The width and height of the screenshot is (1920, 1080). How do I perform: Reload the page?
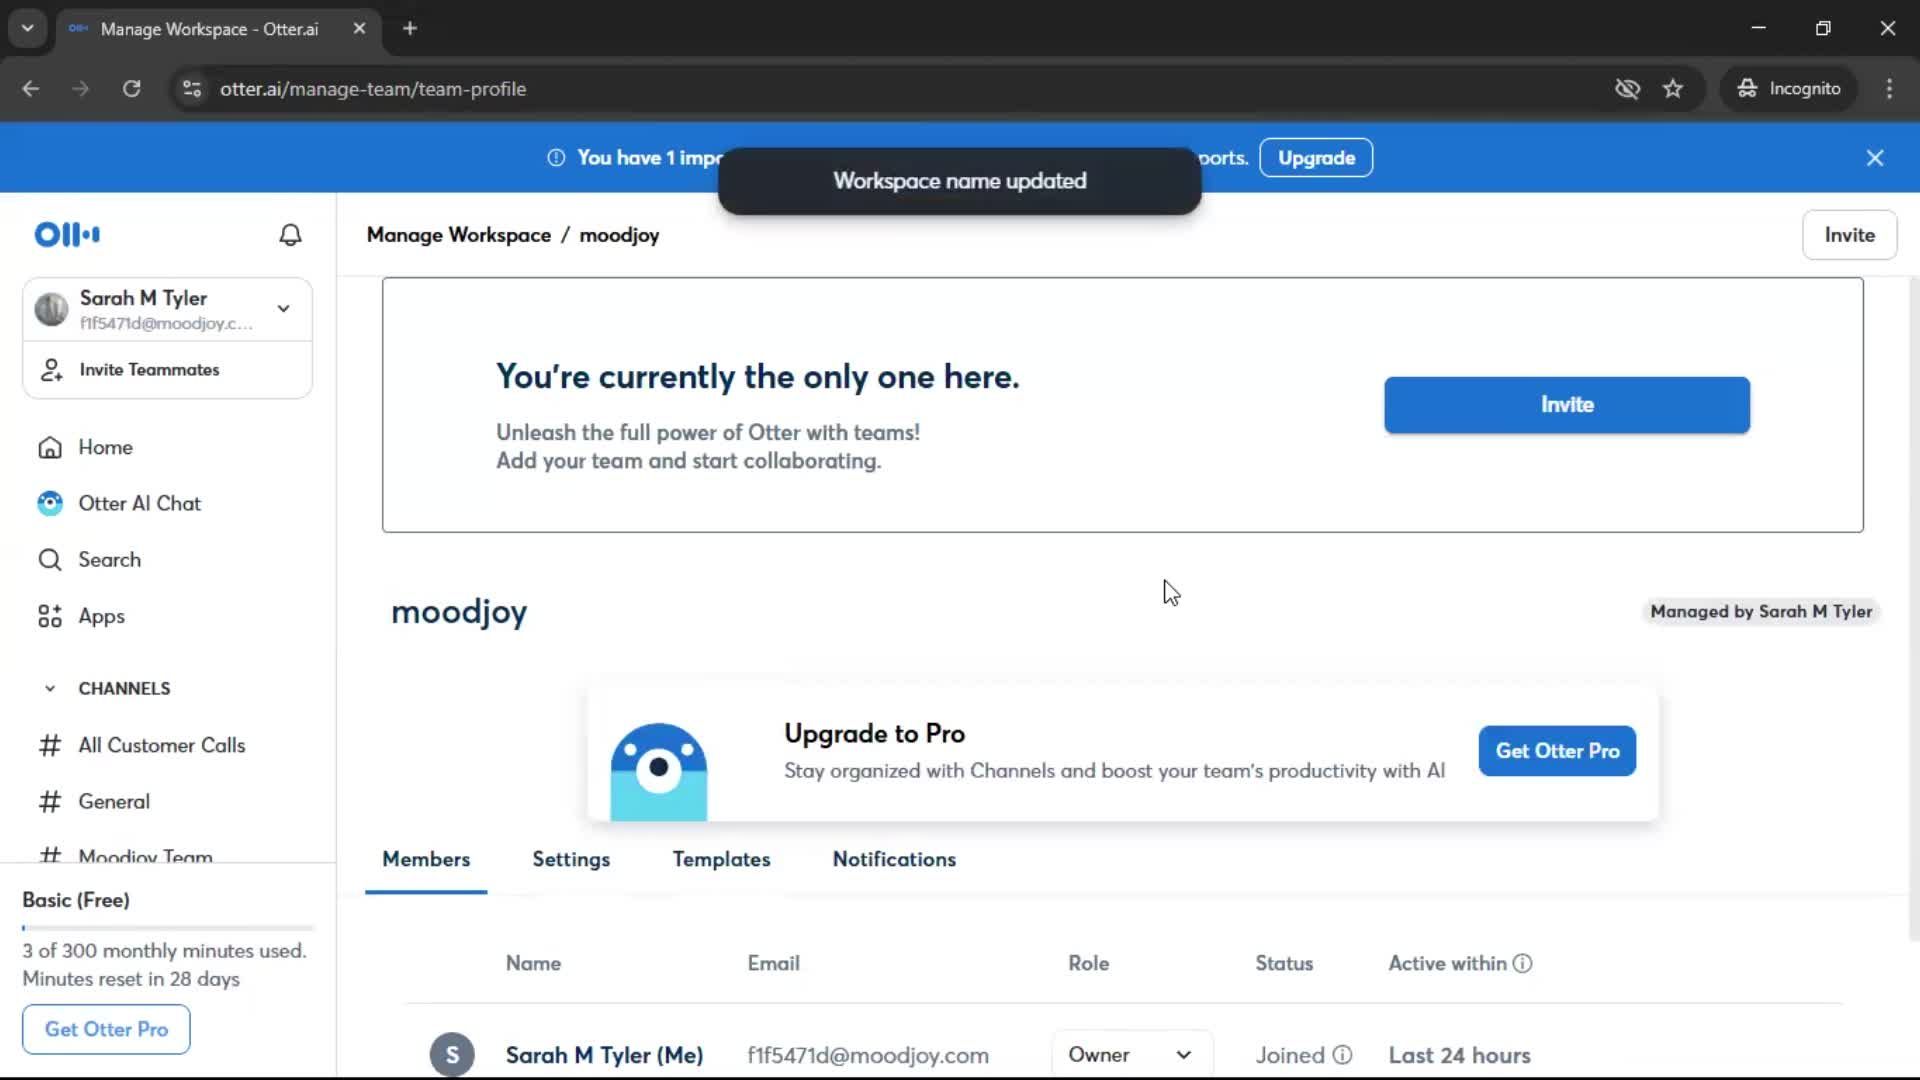click(131, 89)
